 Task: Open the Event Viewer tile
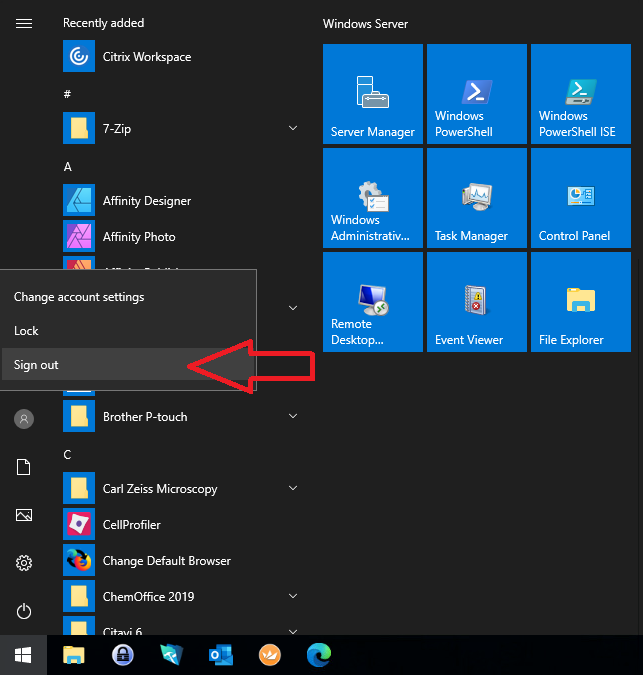[x=476, y=302]
